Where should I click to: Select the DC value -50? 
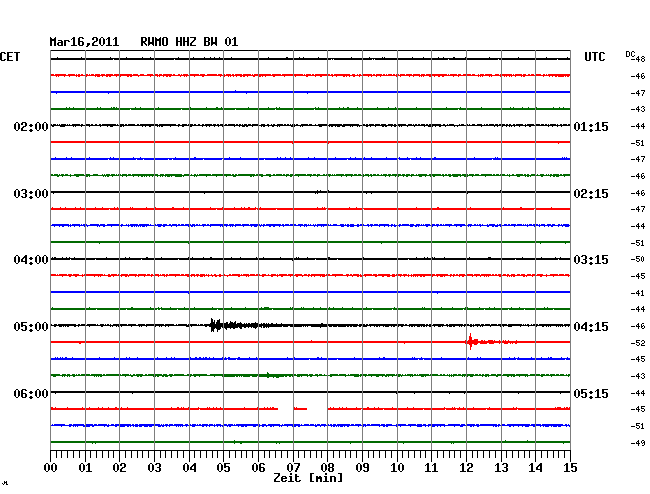[x=638, y=259]
